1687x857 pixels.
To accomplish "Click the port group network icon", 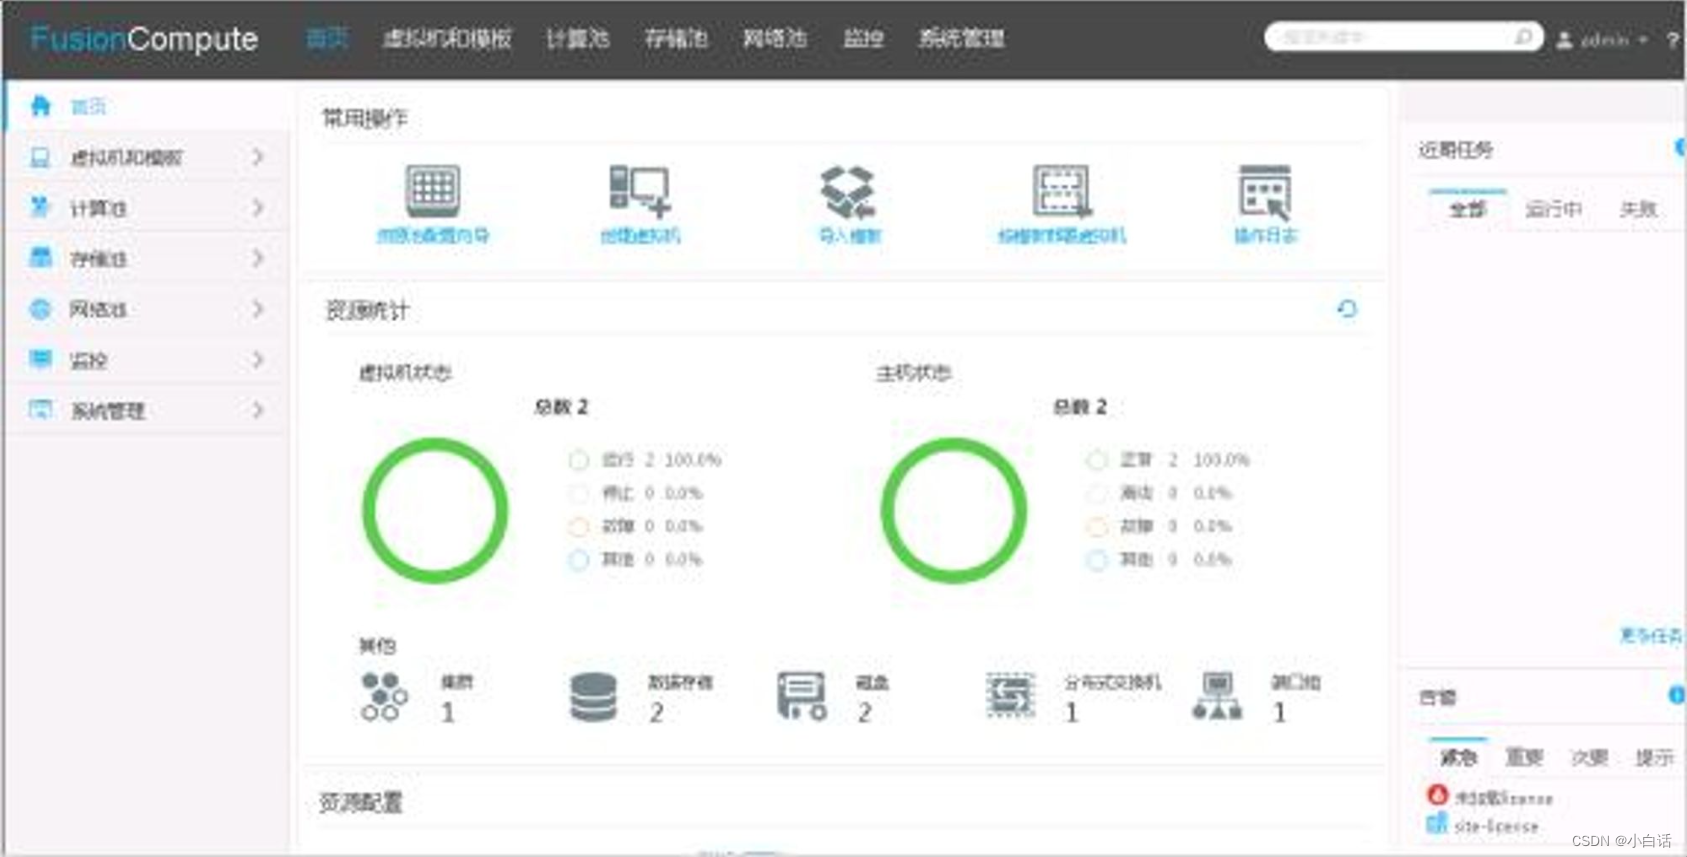I will 1217,696.
